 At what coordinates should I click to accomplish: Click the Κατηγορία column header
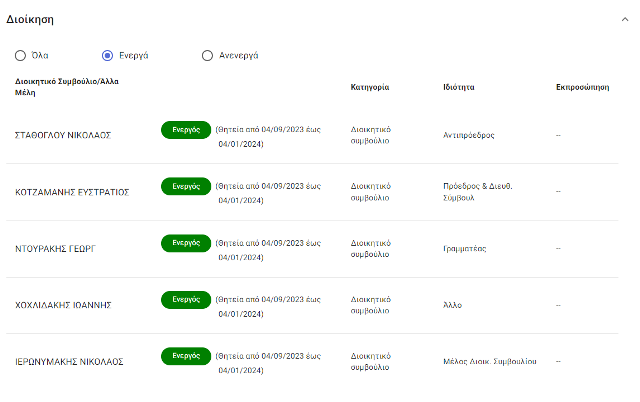pos(370,87)
